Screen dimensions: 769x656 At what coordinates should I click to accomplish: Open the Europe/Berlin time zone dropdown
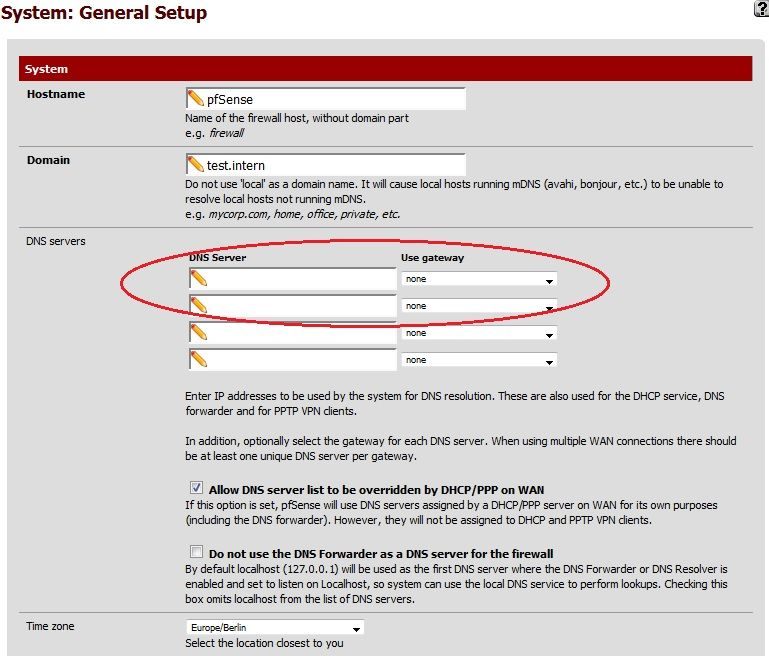click(275, 628)
